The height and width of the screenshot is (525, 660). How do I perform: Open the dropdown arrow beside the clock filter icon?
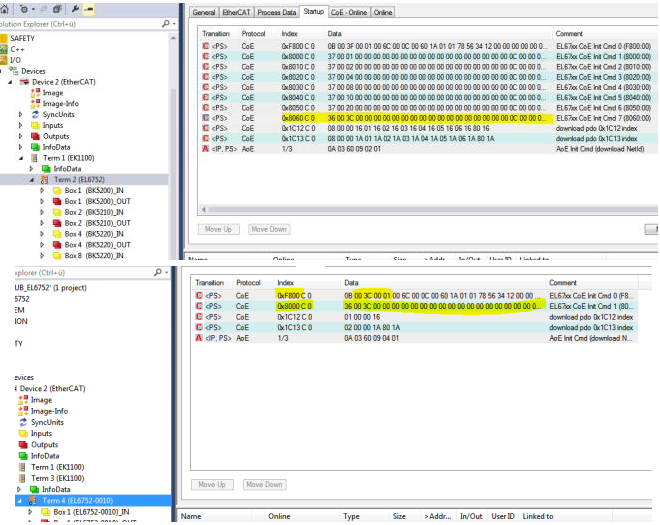[x=33, y=9]
